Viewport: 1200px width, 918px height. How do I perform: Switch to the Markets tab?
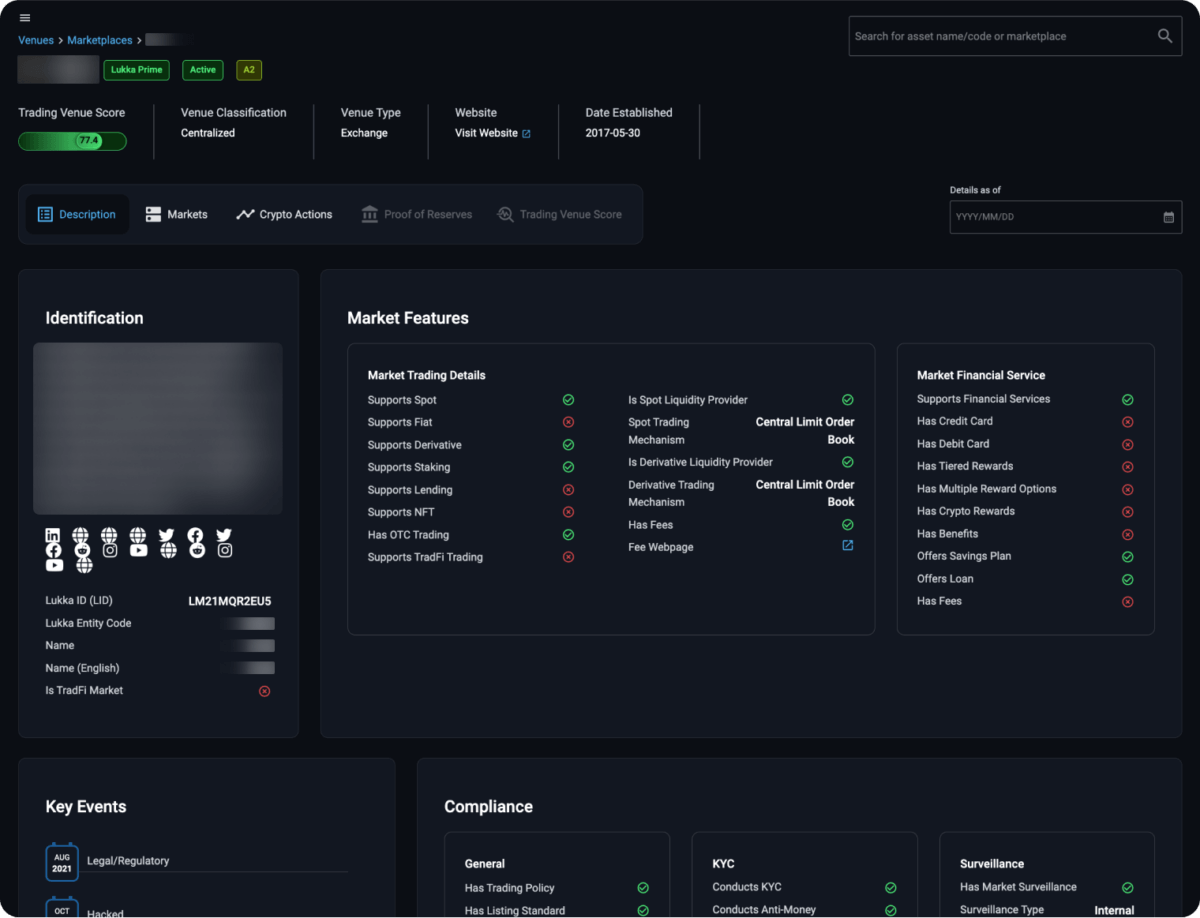(176, 213)
